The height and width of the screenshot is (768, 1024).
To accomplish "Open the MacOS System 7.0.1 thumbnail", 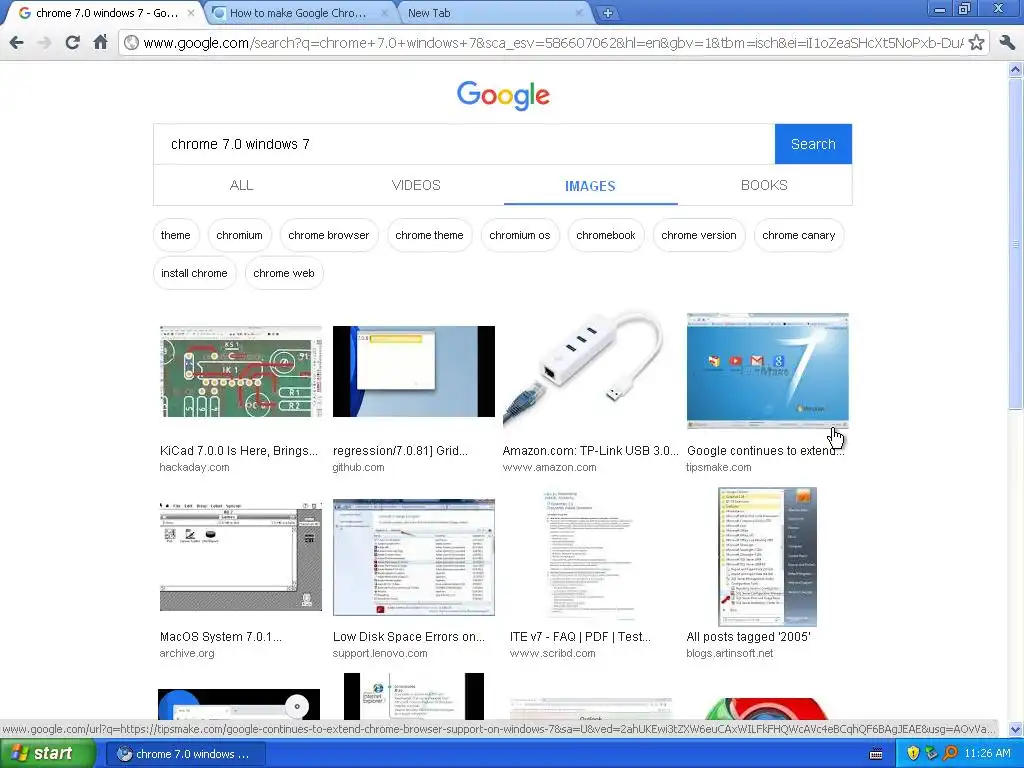I will pyautogui.click(x=240, y=556).
